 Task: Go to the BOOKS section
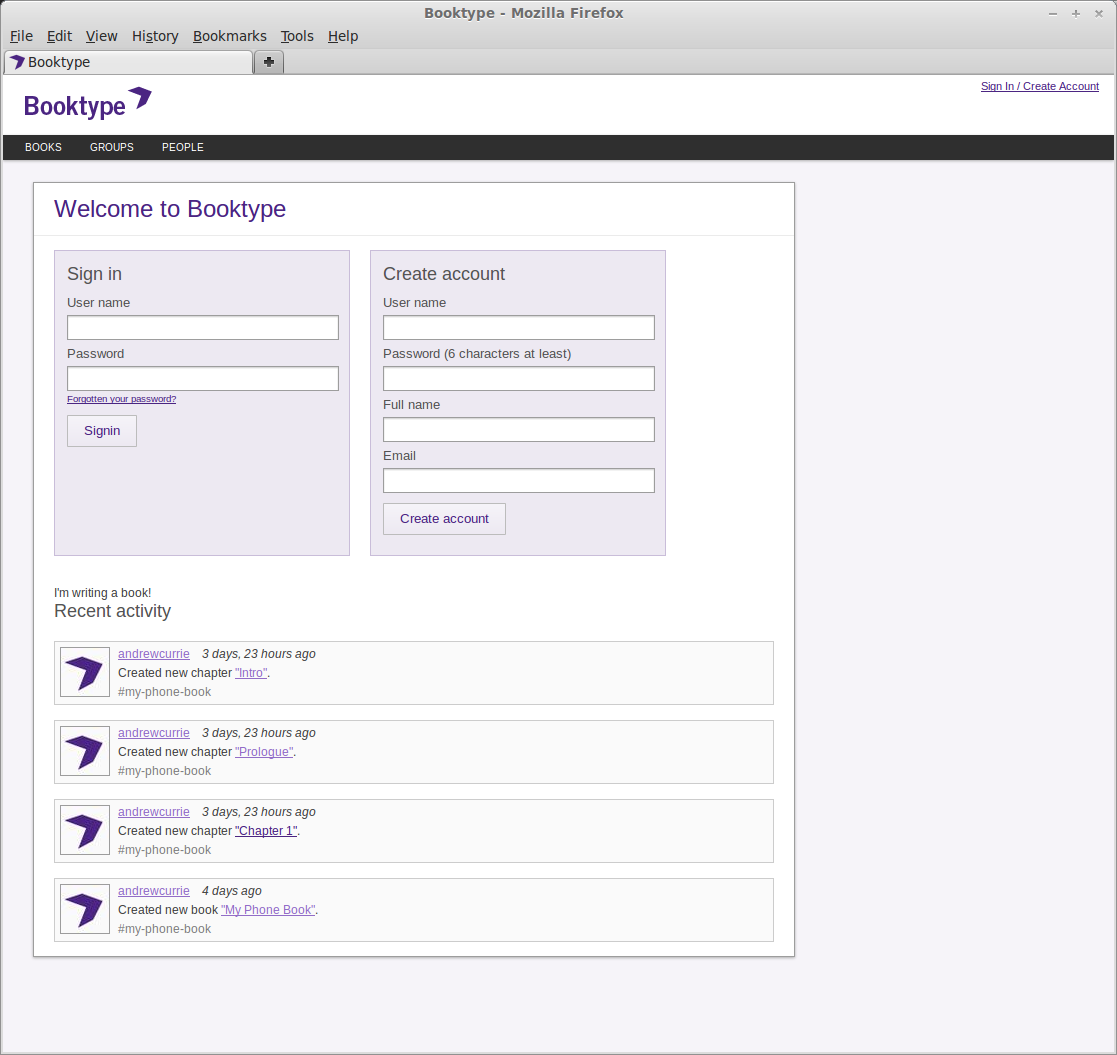point(43,147)
